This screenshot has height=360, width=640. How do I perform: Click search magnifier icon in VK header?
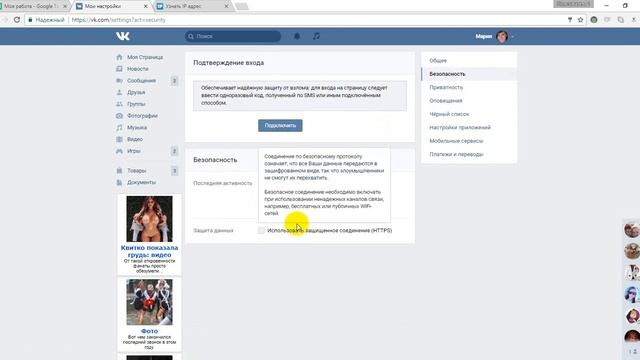[x=191, y=36]
